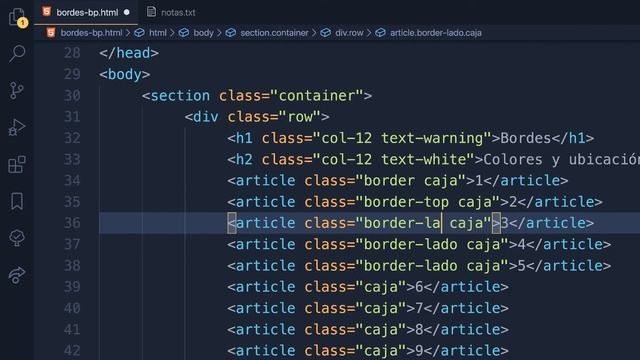640x360 pixels.
Task: Click the "border-top caja" class value
Action: (428, 202)
